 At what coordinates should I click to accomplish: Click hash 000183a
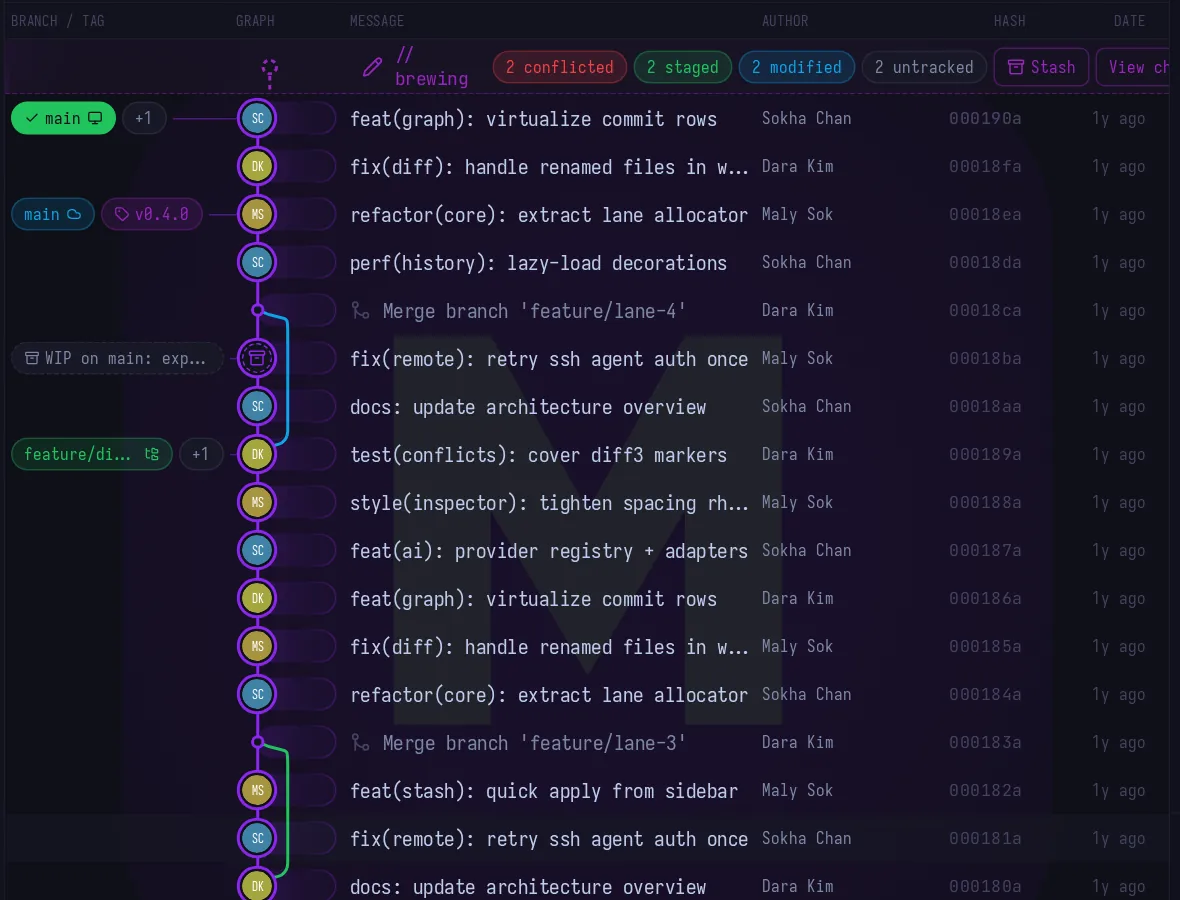[x=985, y=742]
